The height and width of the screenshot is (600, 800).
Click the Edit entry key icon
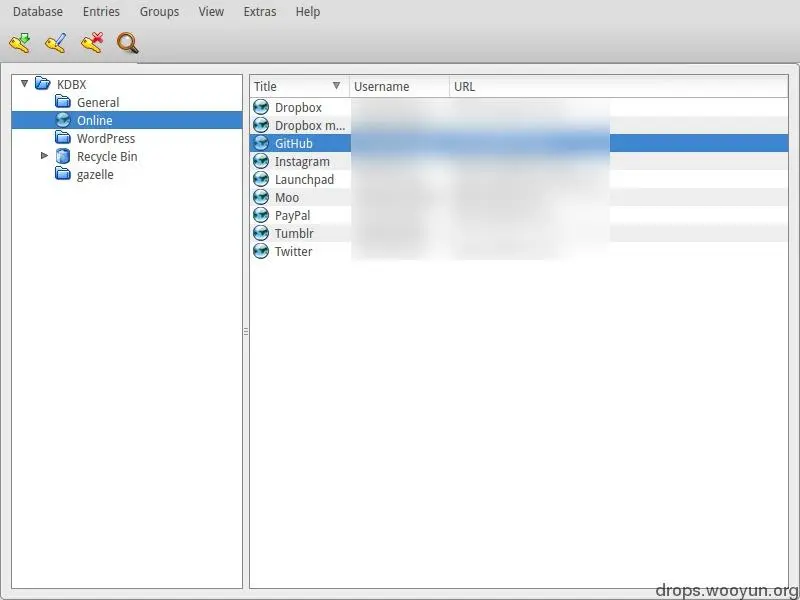pyautogui.click(x=56, y=43)
